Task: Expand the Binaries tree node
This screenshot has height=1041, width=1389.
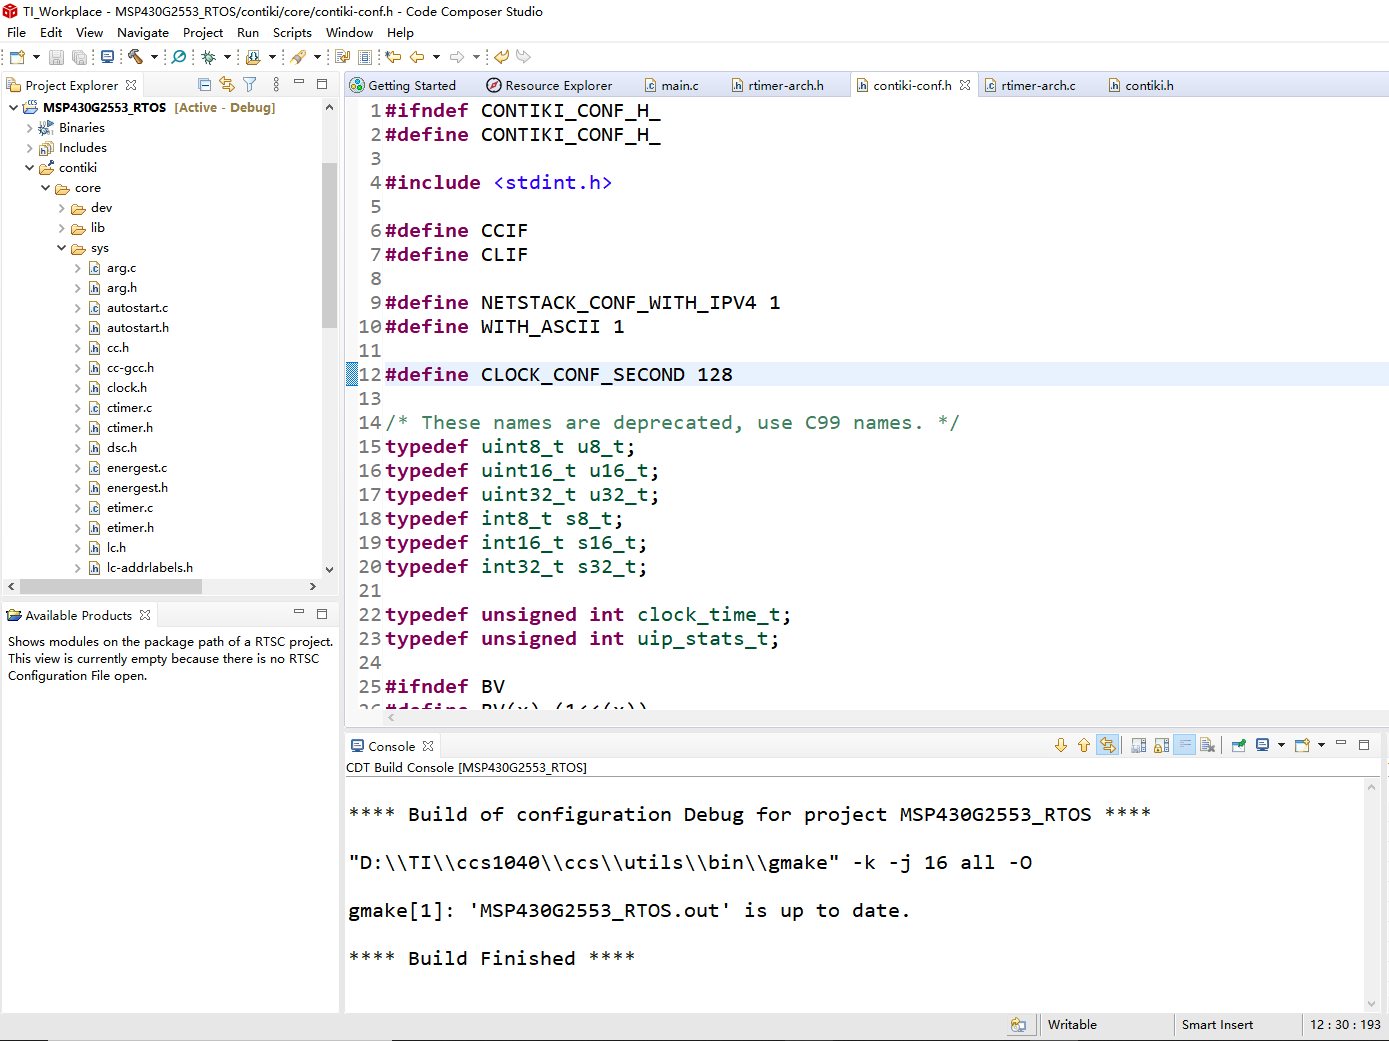Action: 29,128
